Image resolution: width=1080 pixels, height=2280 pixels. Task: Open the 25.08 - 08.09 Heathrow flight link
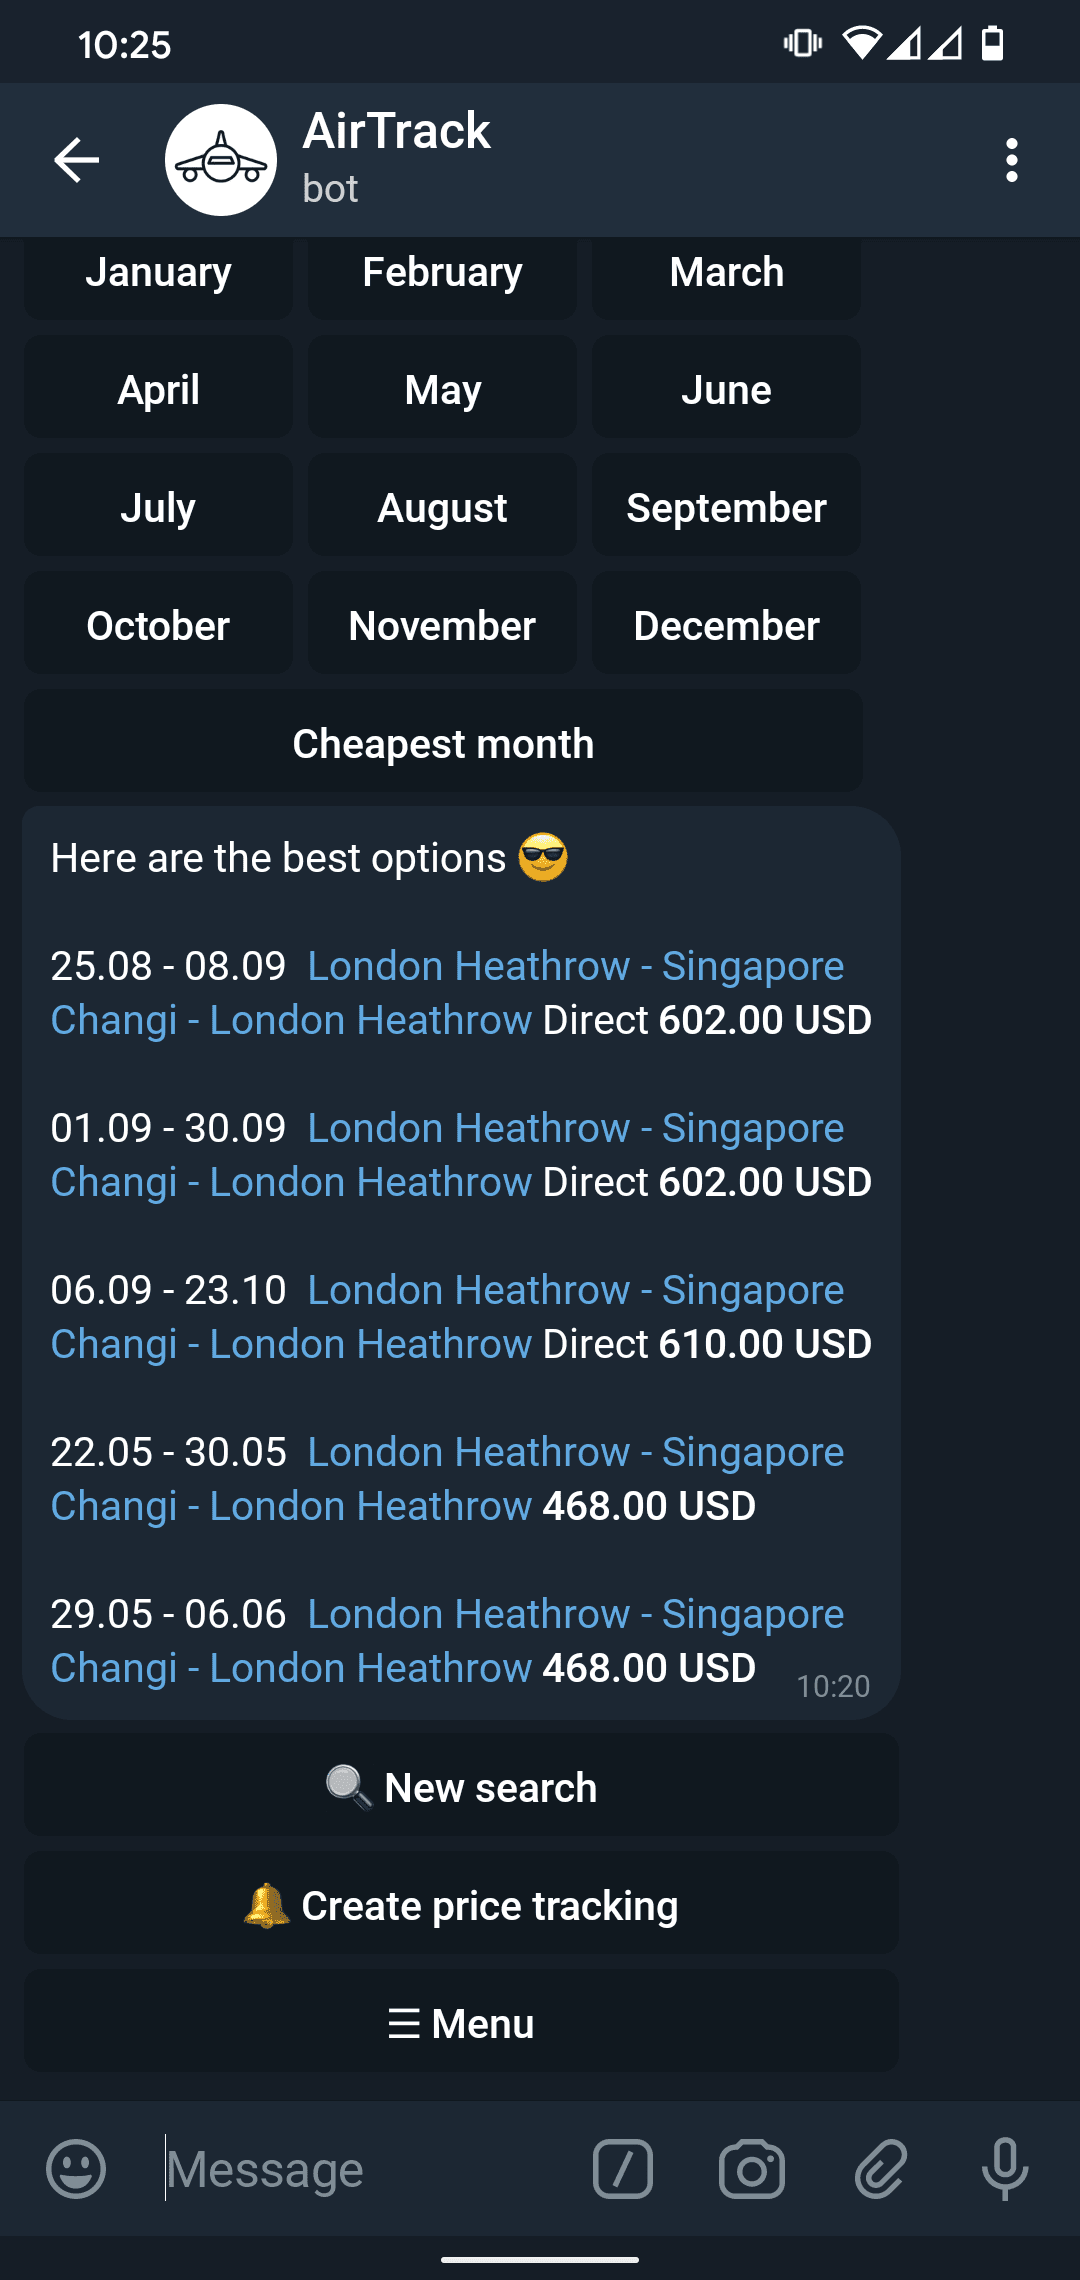pyautogui.click(x=448, y=993)
